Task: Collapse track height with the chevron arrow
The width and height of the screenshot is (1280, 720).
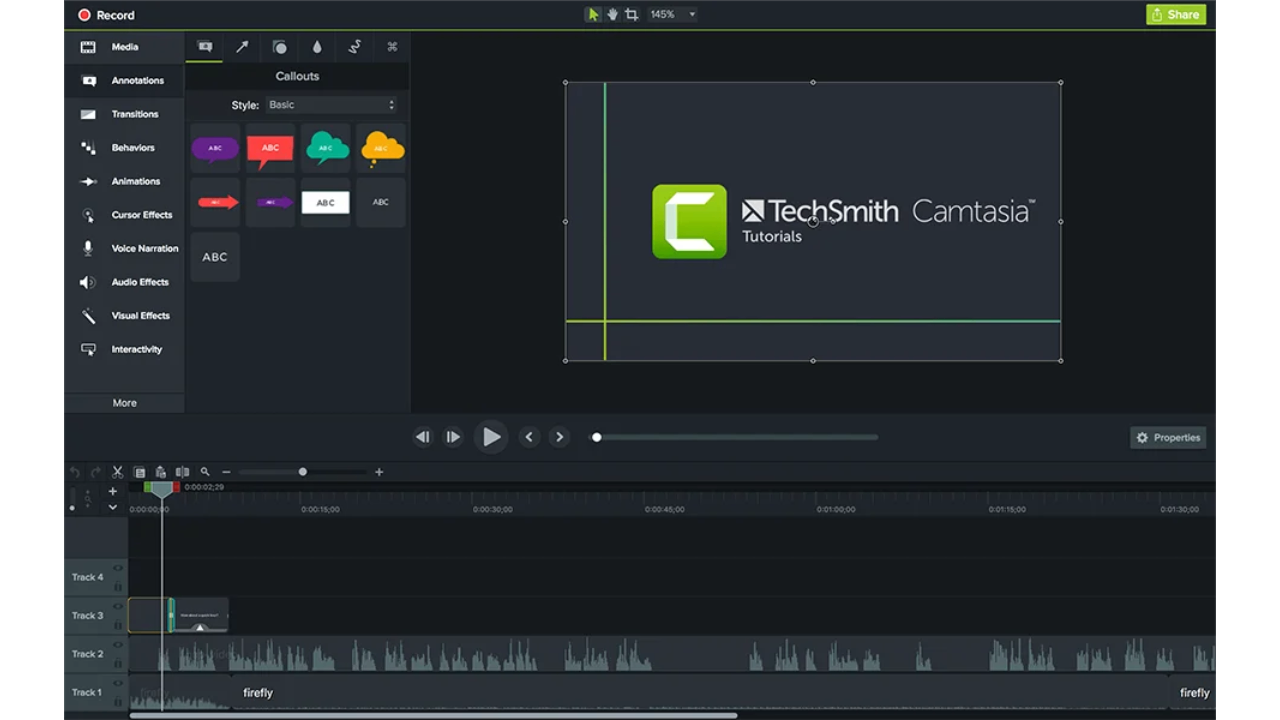Action: point(113,507)
